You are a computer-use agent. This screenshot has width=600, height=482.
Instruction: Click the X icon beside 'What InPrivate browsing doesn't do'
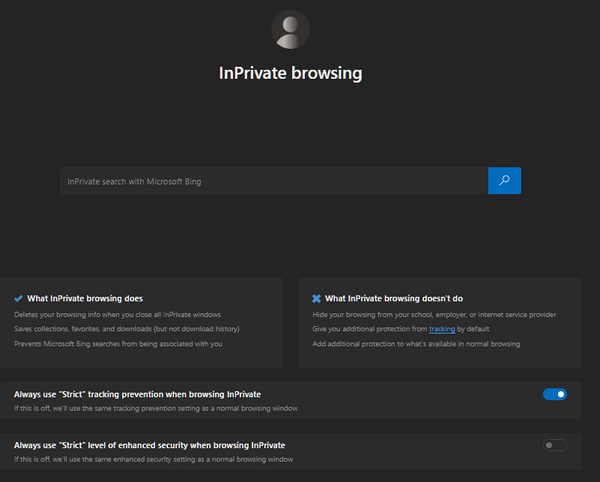pyautogui.click(x=316, y=298)
